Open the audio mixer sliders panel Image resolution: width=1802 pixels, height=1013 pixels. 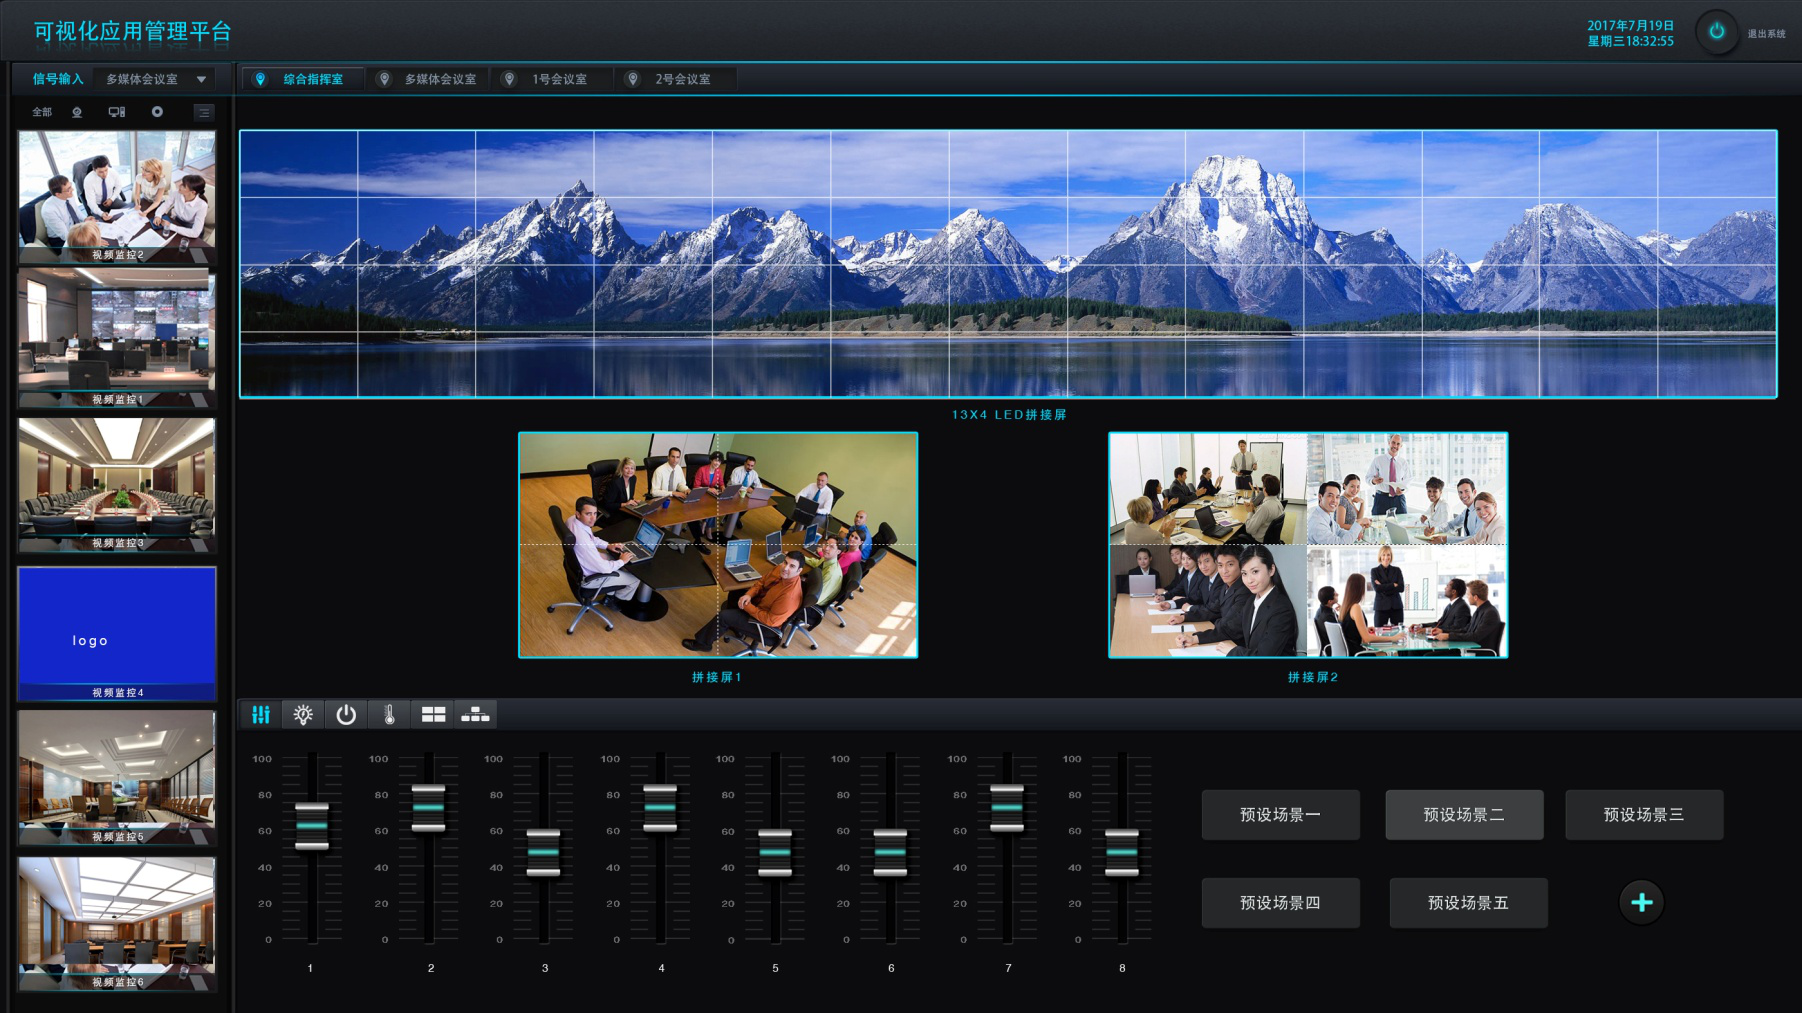point(261,714)
